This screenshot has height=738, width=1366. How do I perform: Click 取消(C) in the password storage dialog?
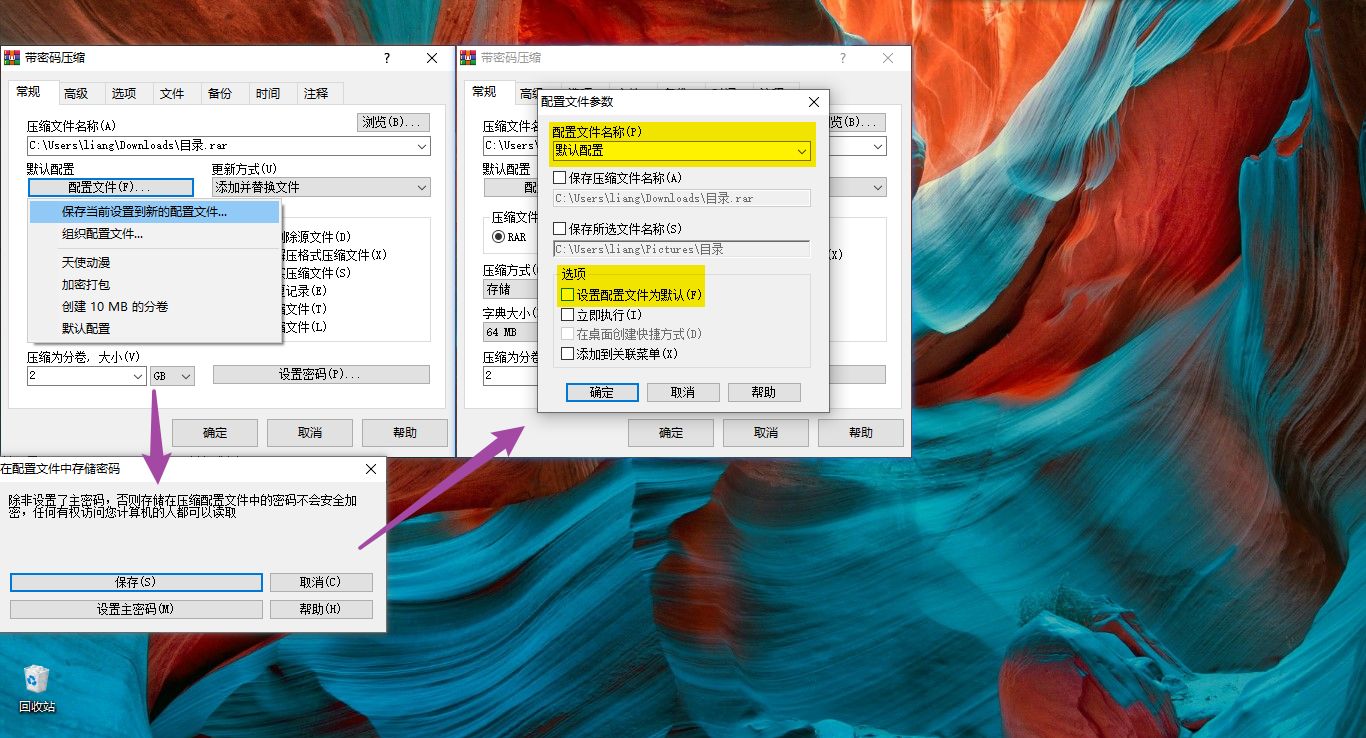tap(321, 582)
